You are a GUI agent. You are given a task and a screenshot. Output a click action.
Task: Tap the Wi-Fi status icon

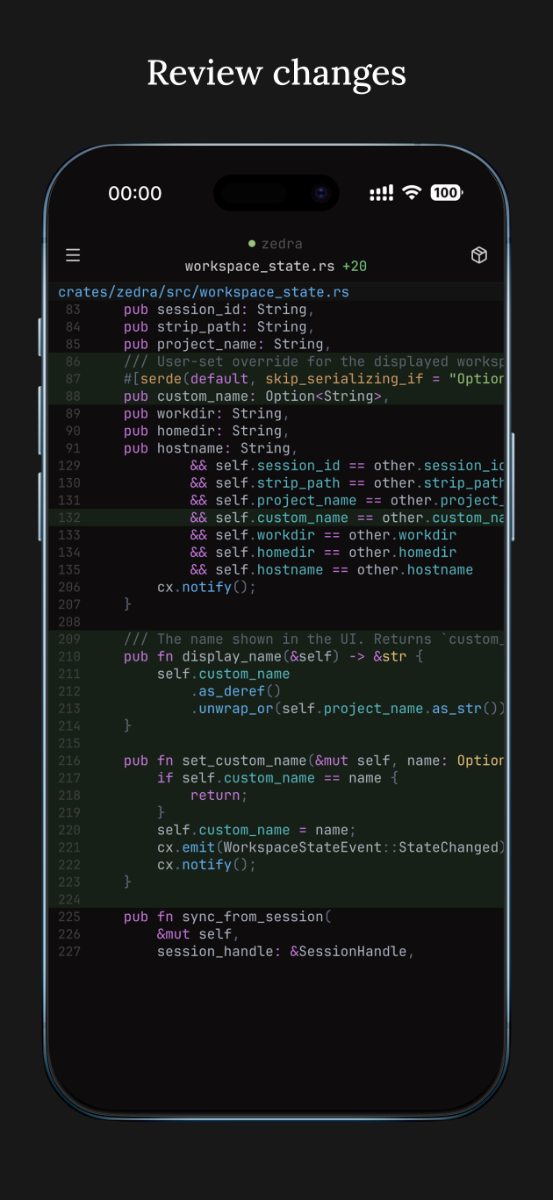411,193
